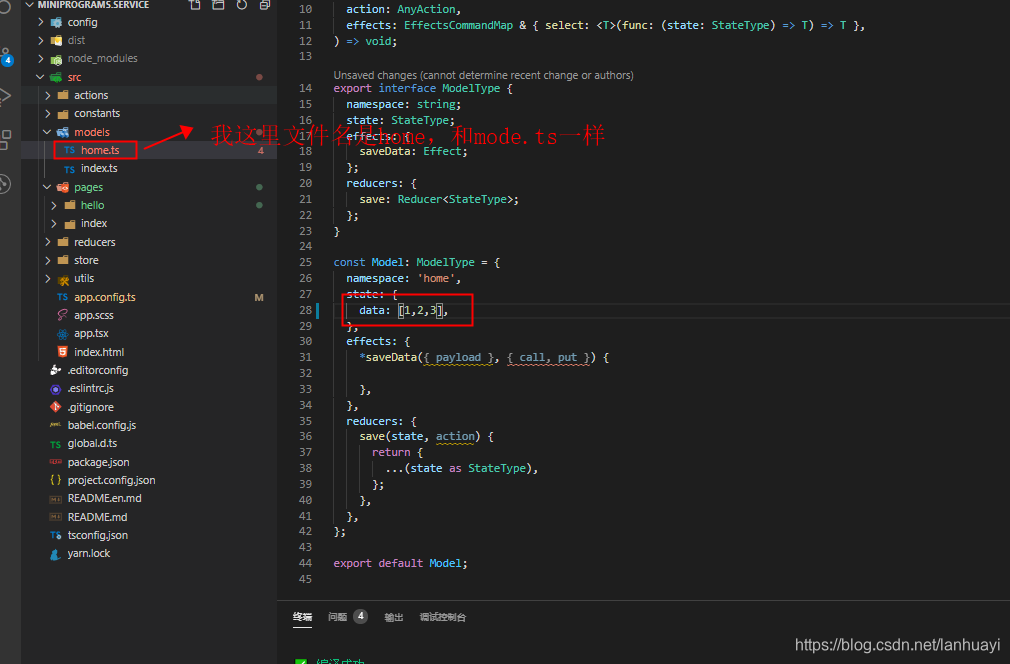
Task: Click the HTML5 icon beside index.html
Action: [62, 352]
